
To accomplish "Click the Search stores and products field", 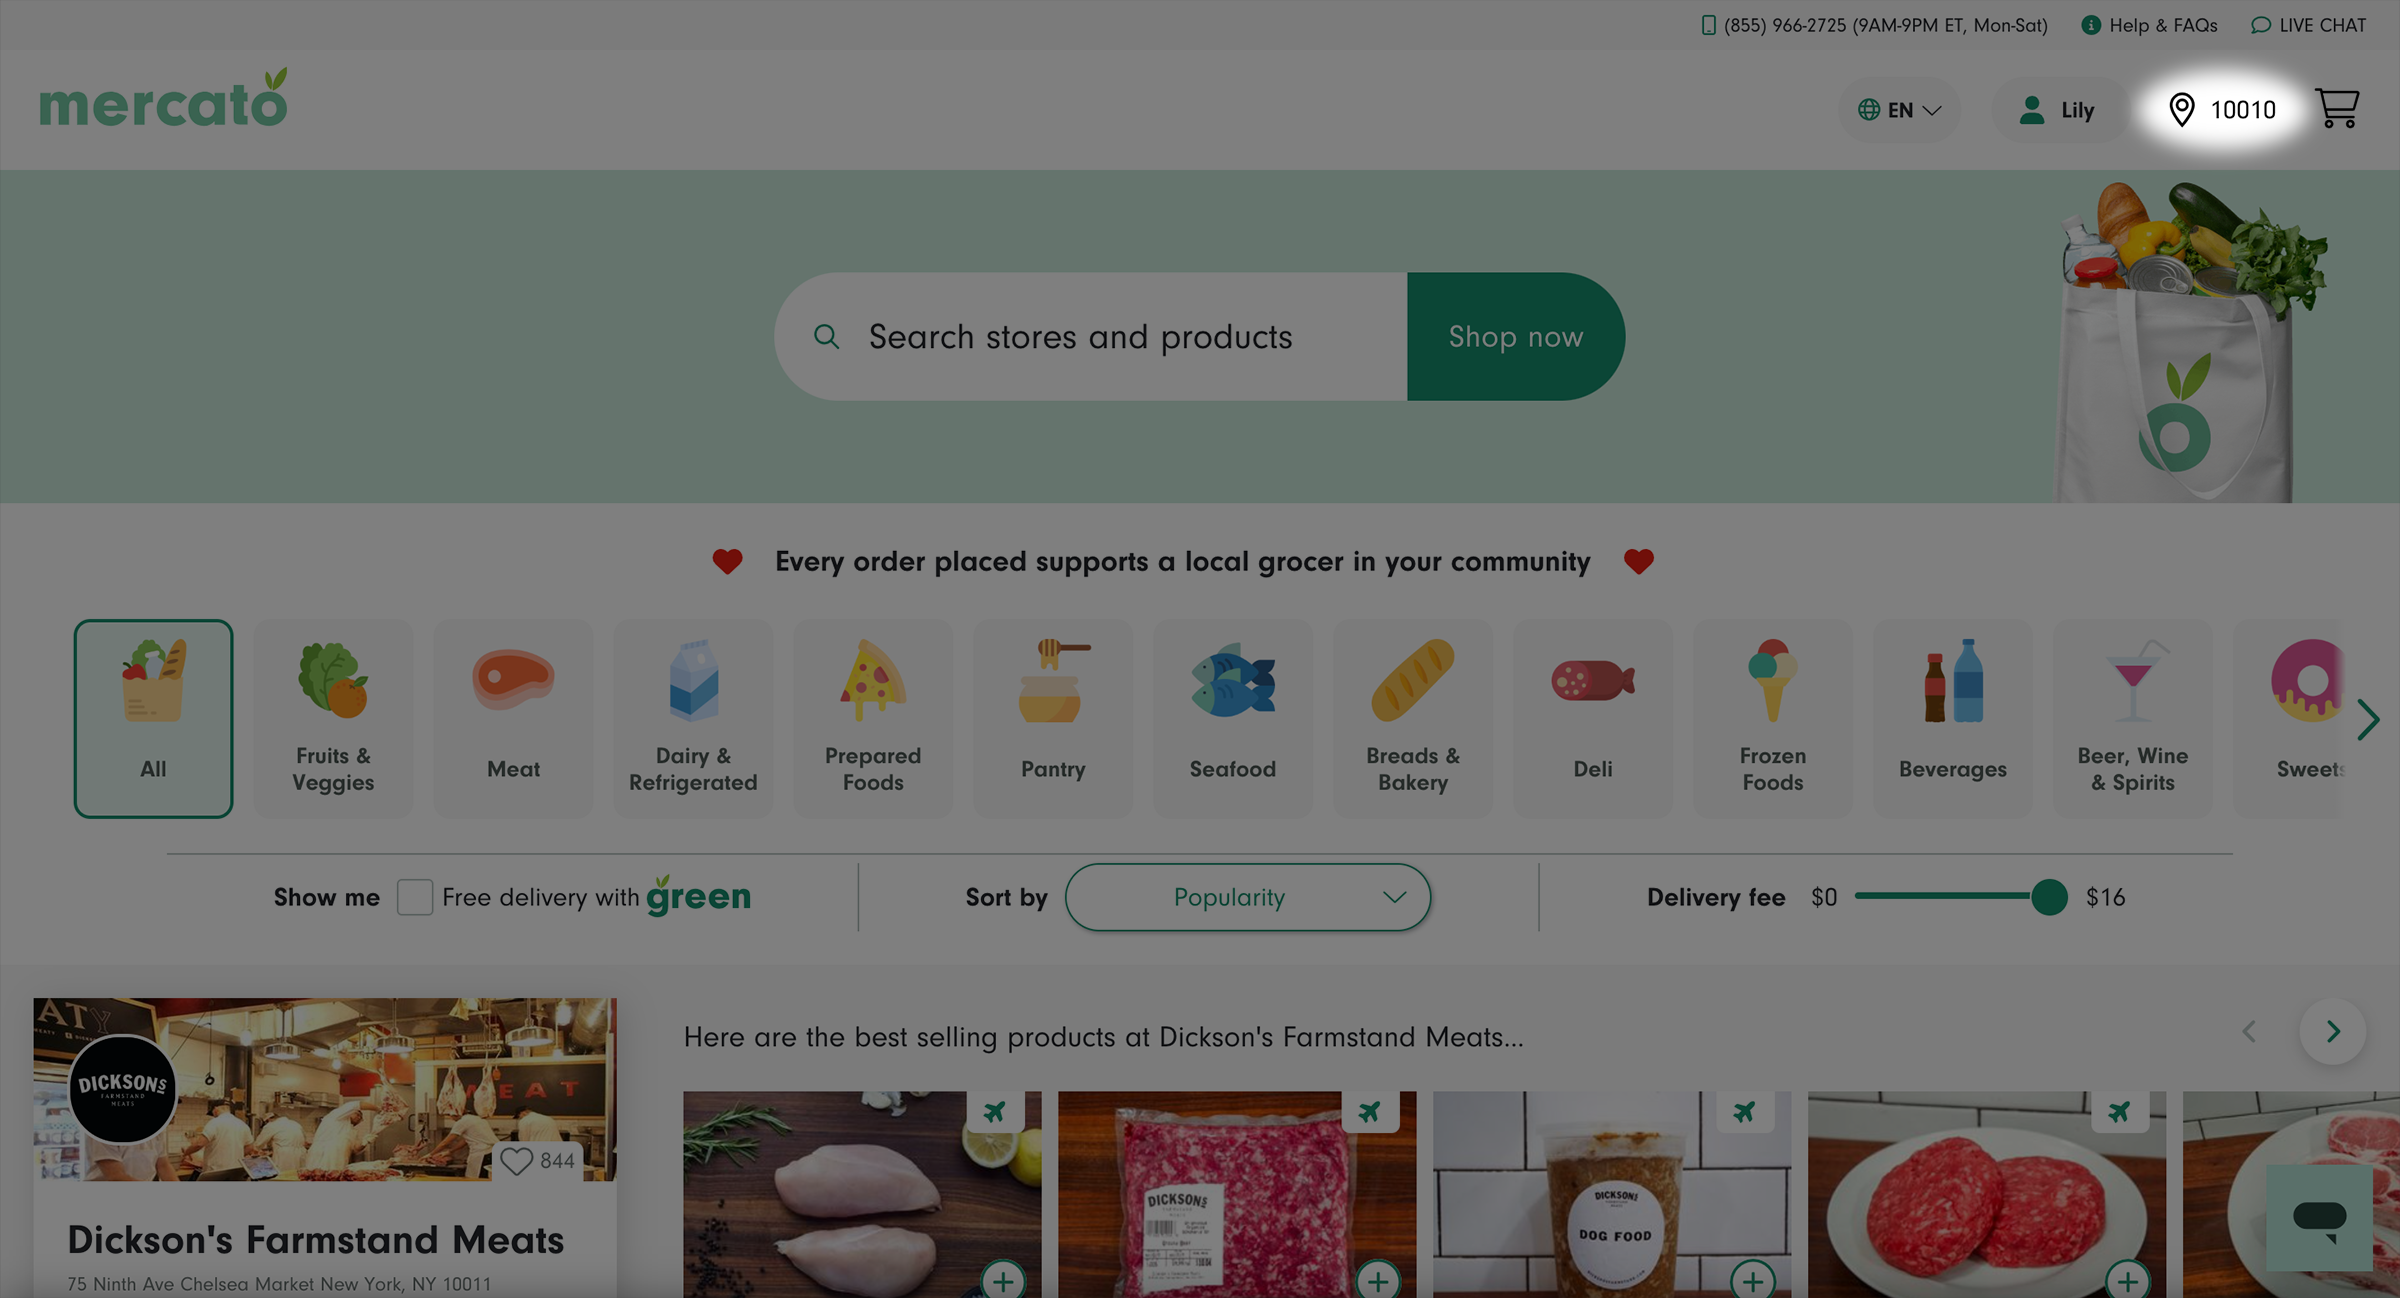I will (x=1091, y=337).
